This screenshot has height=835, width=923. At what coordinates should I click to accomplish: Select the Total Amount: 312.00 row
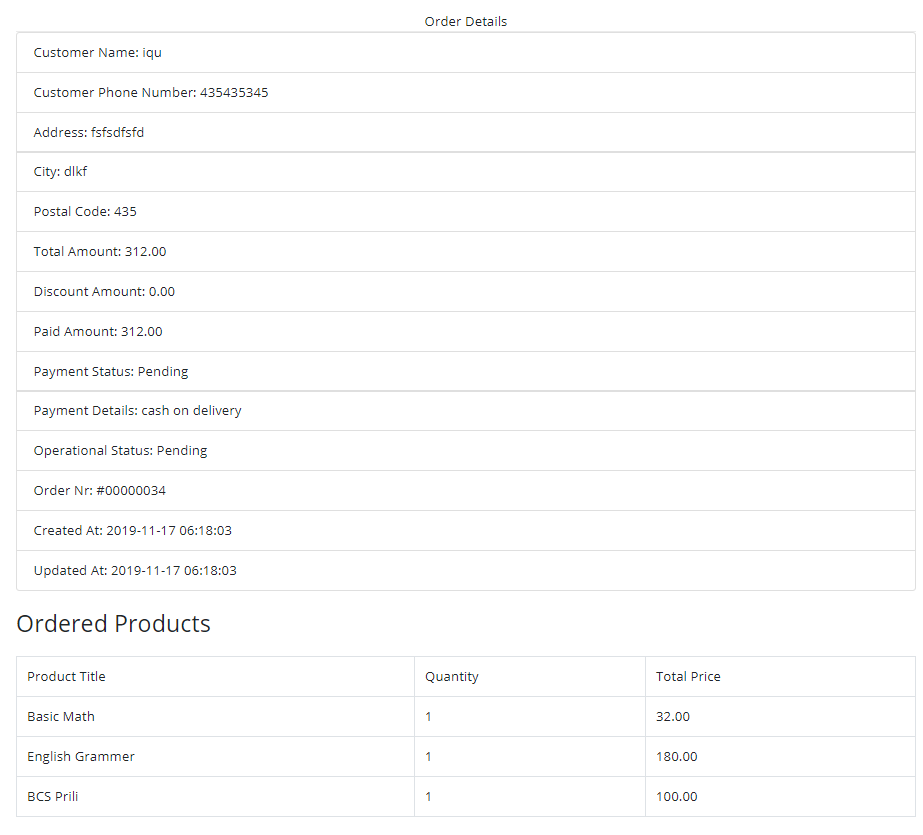(466, 252)
